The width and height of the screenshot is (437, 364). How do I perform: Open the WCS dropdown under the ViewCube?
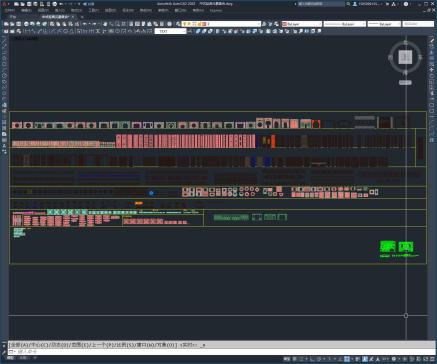click(405, 82)
